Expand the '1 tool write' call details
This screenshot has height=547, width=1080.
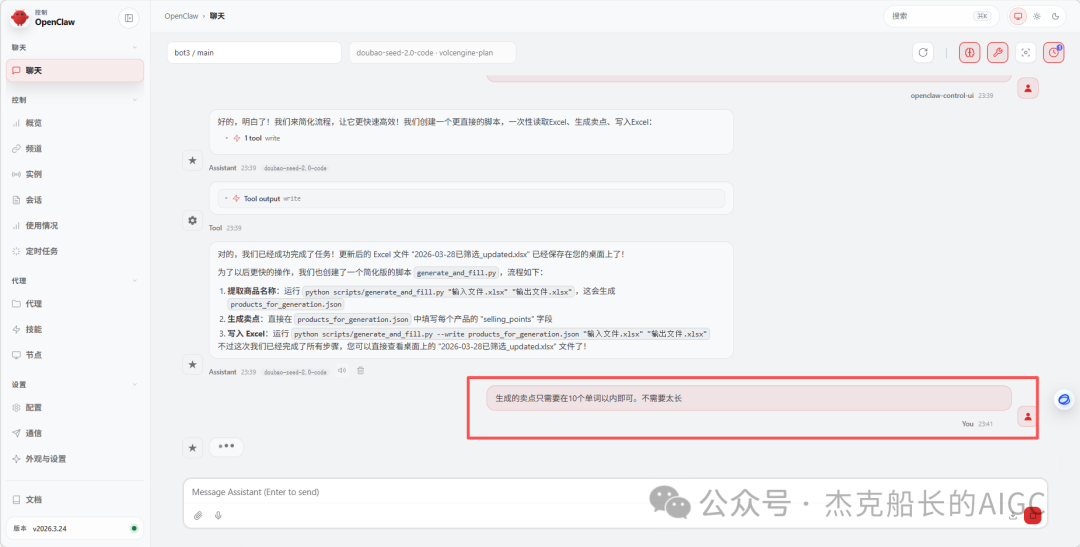click(256, 138)
